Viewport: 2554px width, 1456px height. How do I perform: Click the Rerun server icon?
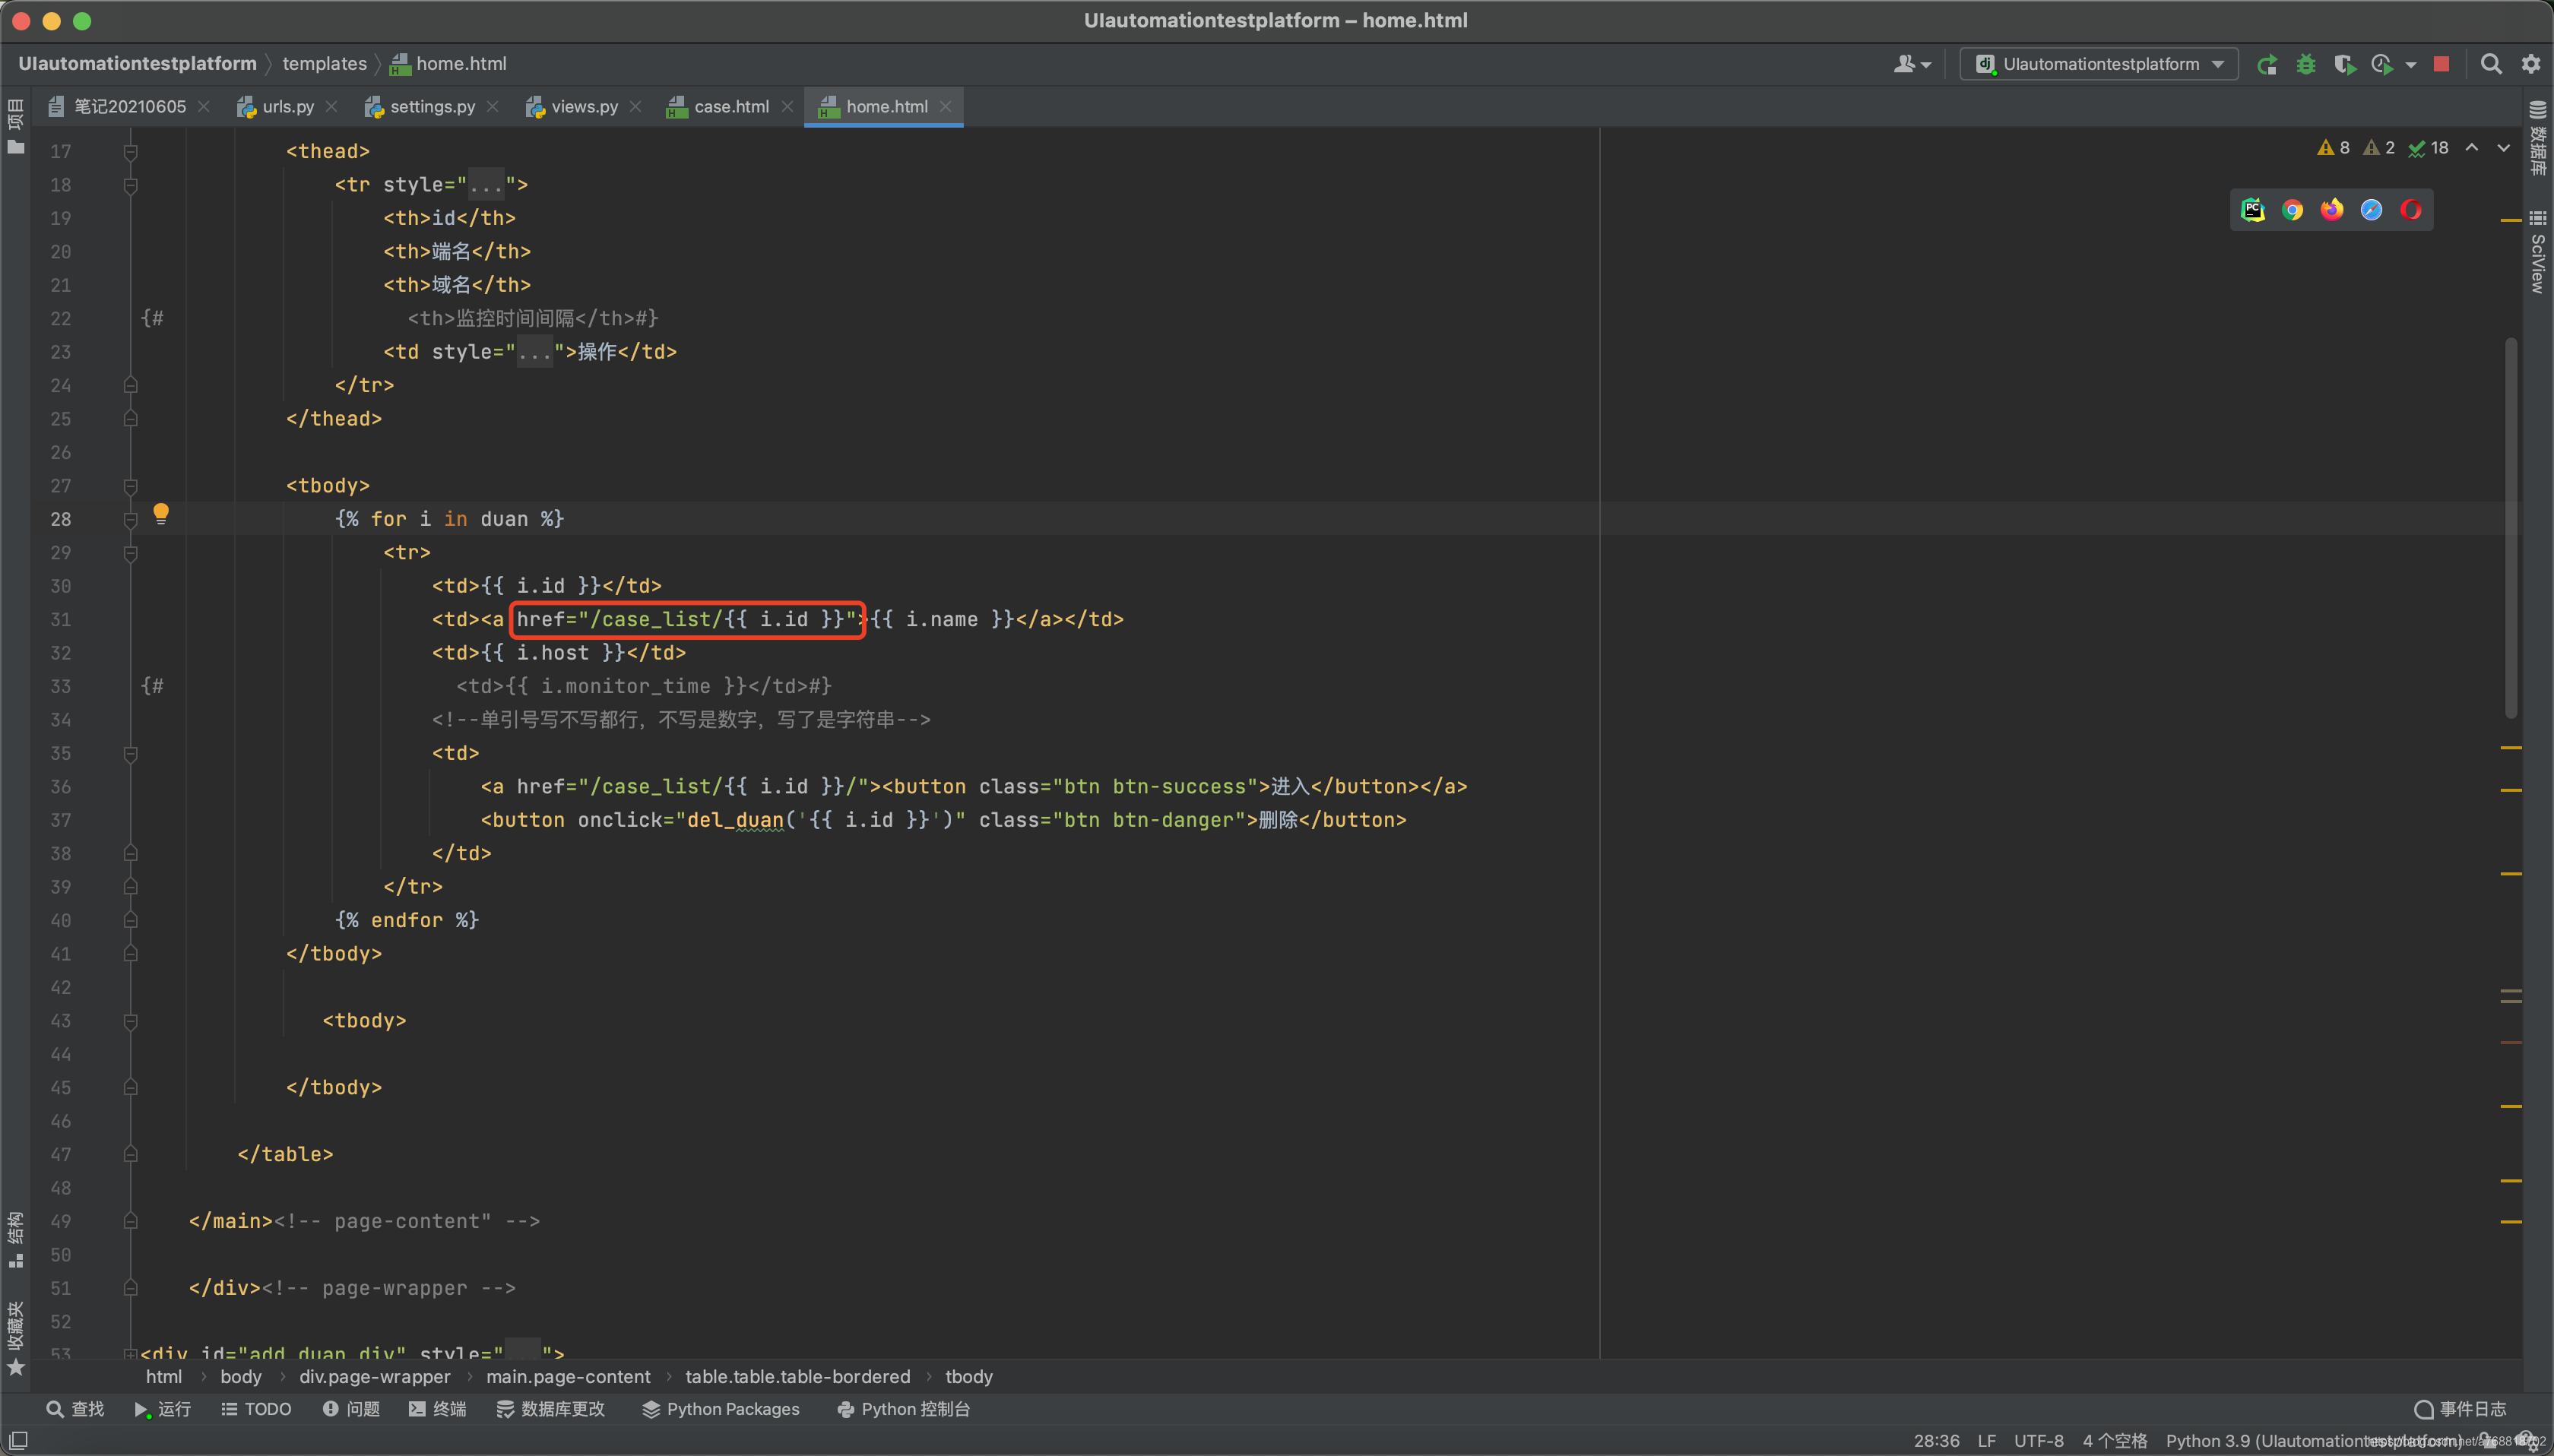tap(2267, 64)
